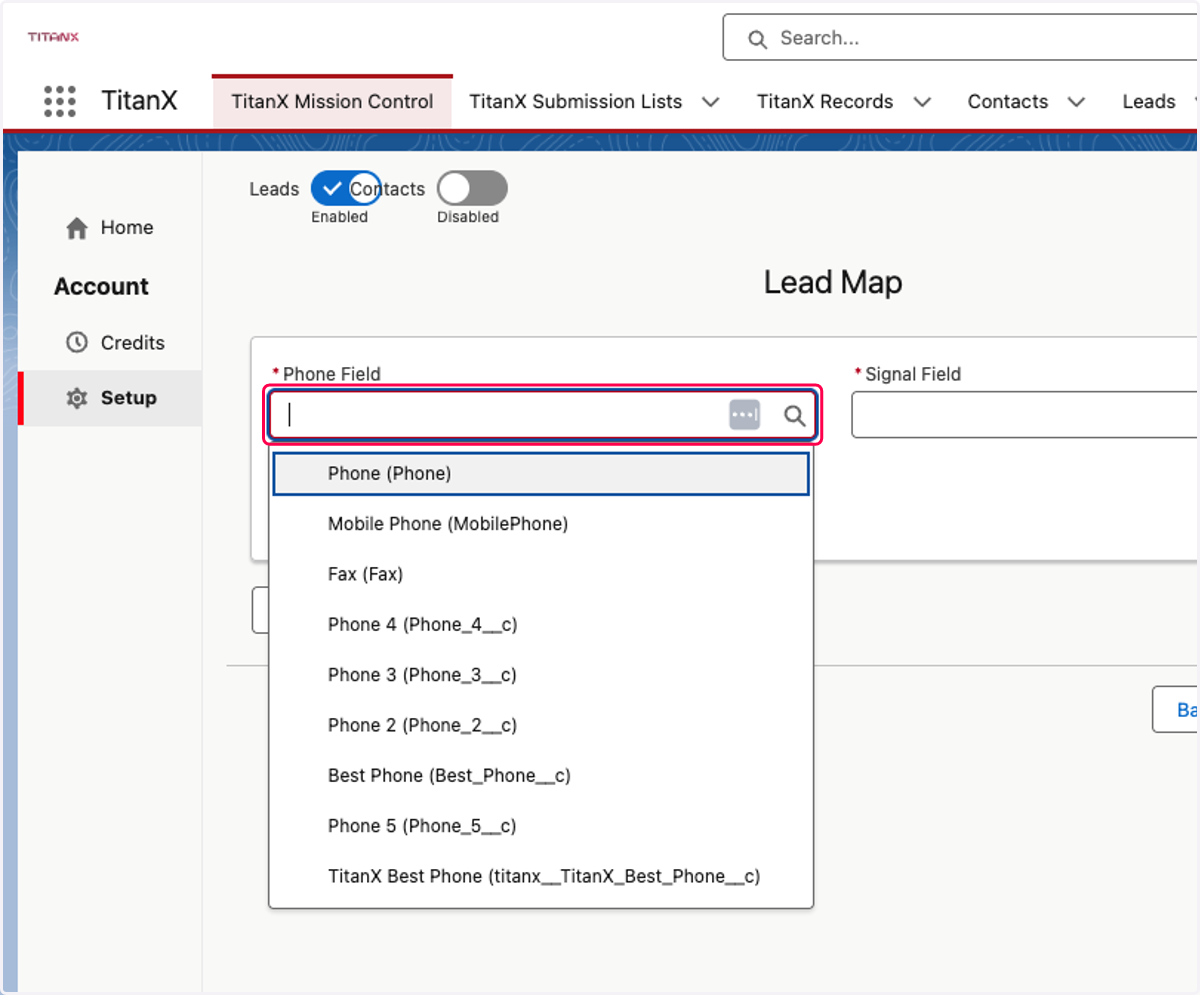
Task: Click into the Signal Field input
Action: coord(1025,415)
